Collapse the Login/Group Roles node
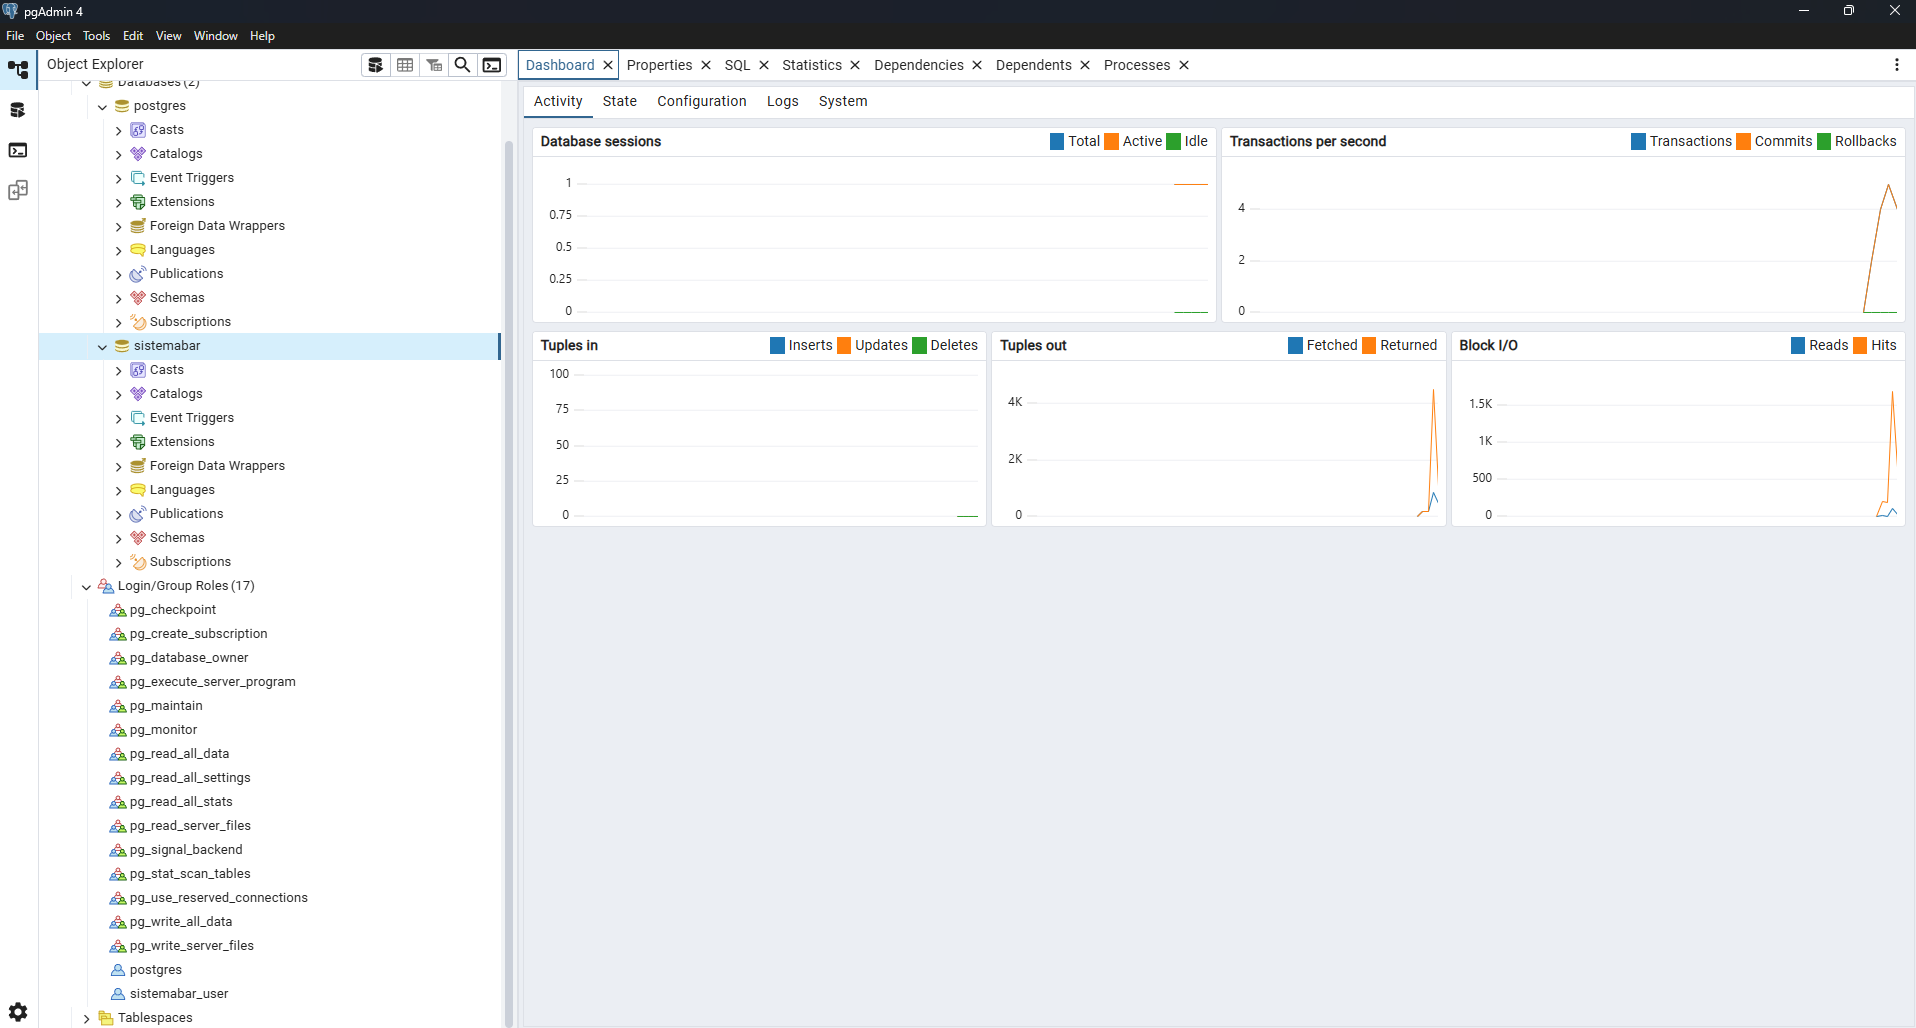Image resolution: width=1916 pixels, height=1028 pixels. (86, 586)
